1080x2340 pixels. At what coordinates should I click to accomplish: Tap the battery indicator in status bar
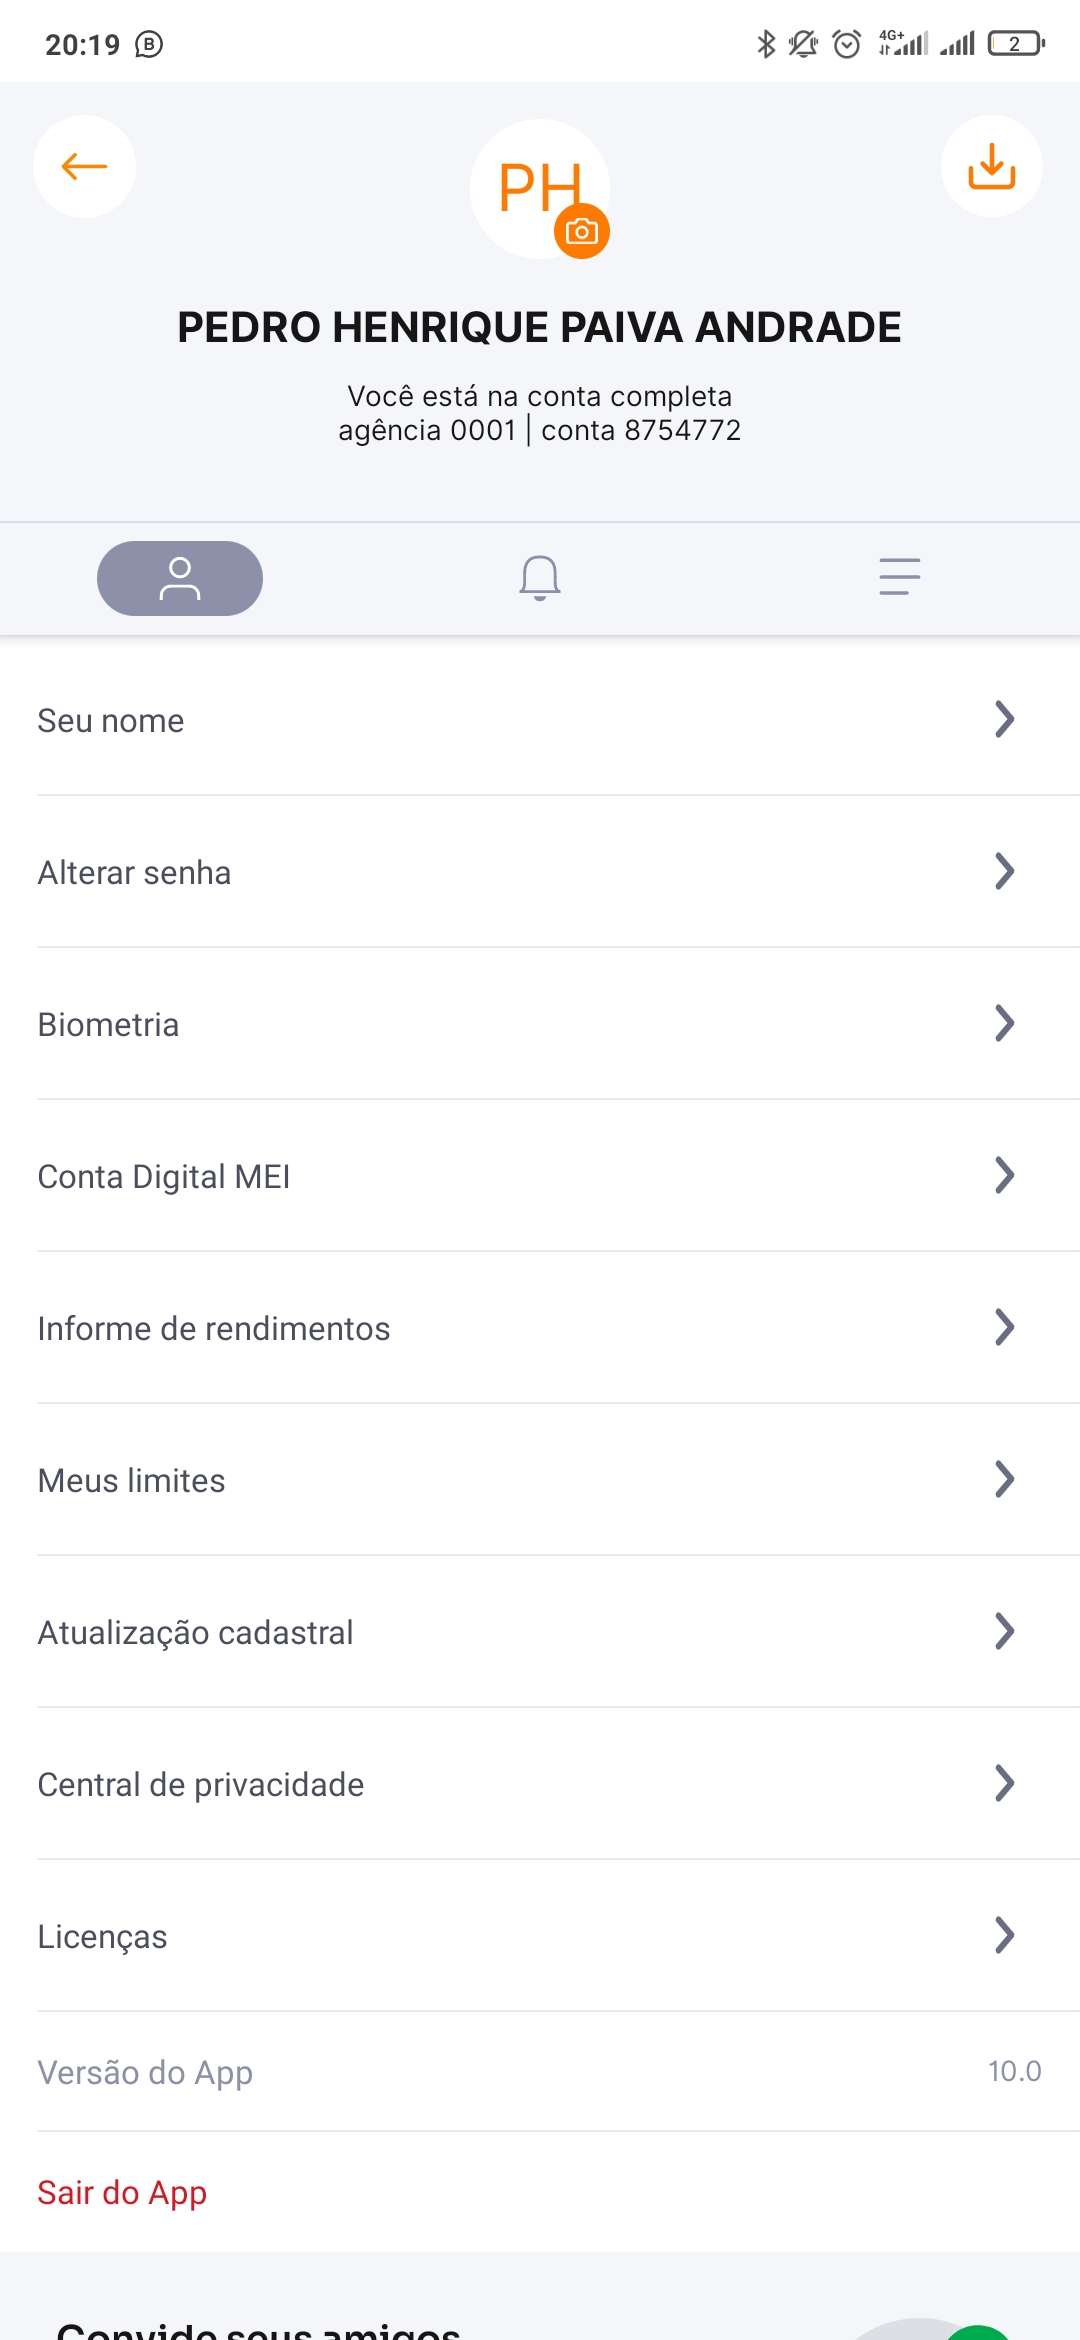1016,44
